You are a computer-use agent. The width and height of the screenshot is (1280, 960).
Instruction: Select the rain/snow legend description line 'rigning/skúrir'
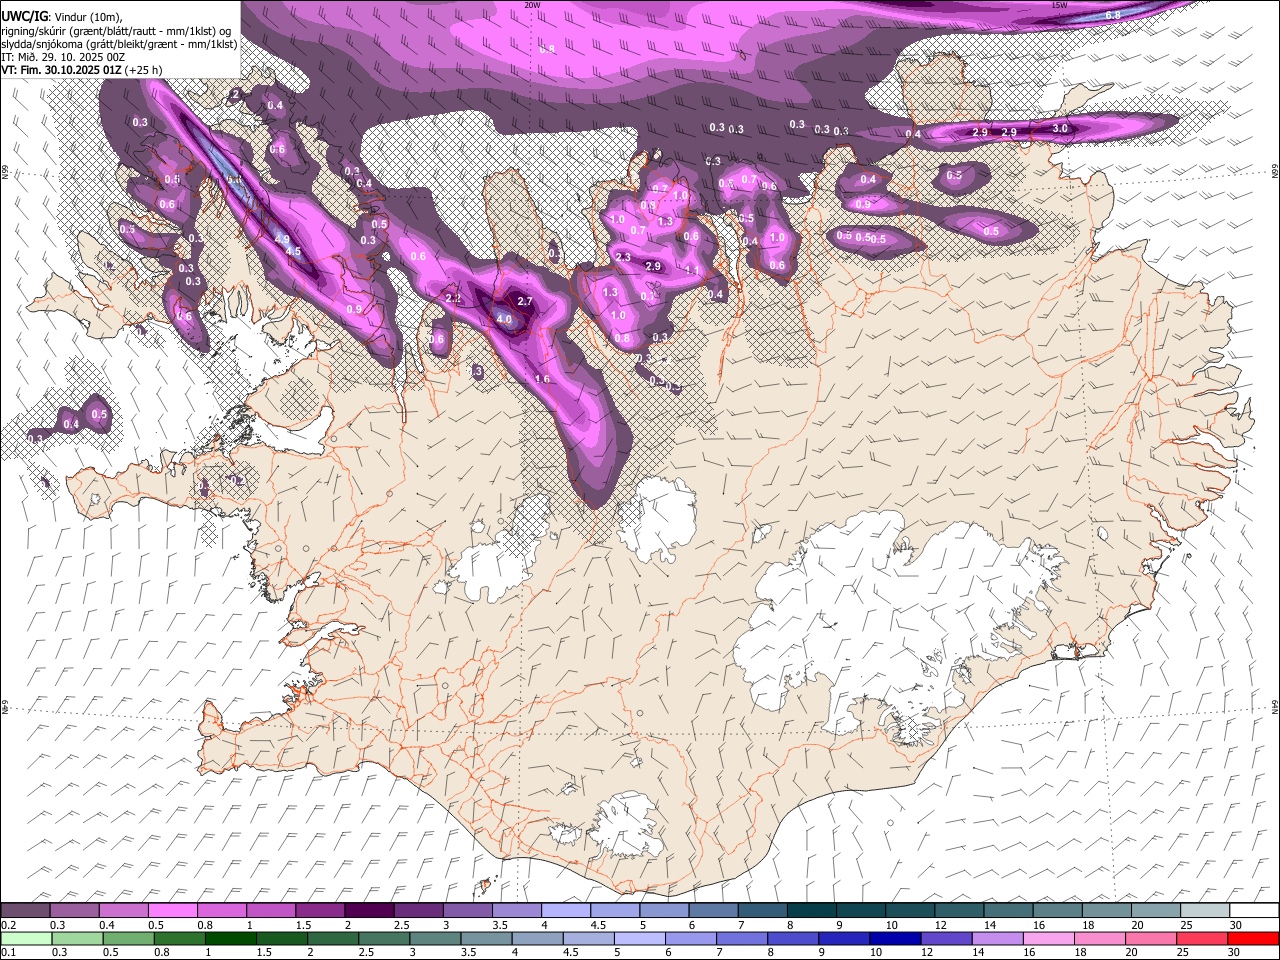click(x=117, y=30)
